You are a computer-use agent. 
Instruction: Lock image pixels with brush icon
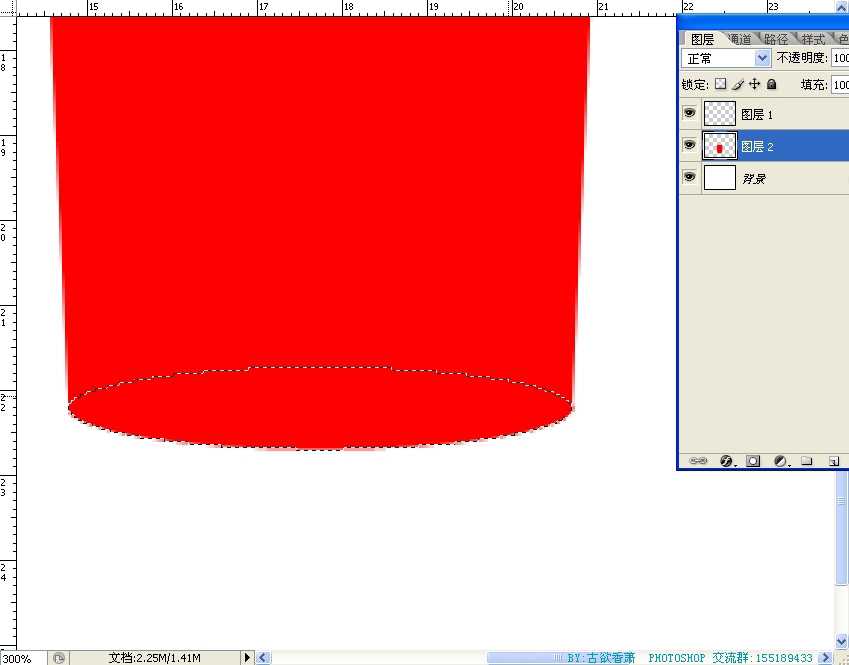click(738, 85)
